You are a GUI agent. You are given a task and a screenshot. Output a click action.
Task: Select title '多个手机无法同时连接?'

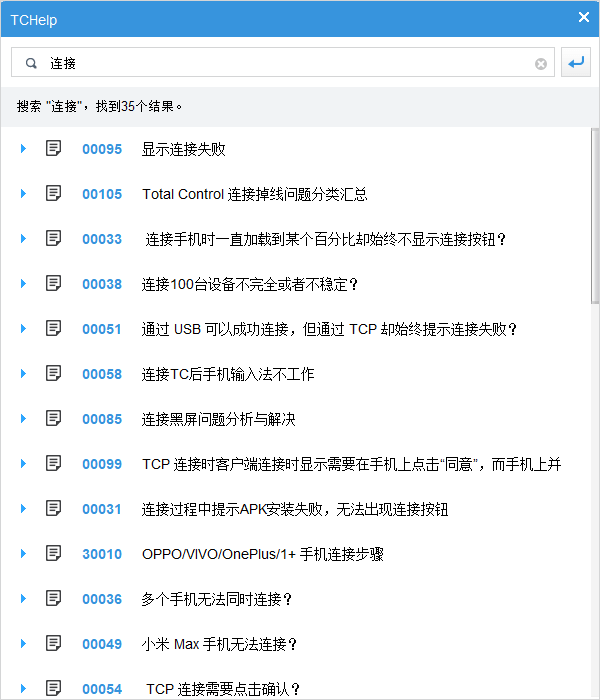tap(217, 599)
